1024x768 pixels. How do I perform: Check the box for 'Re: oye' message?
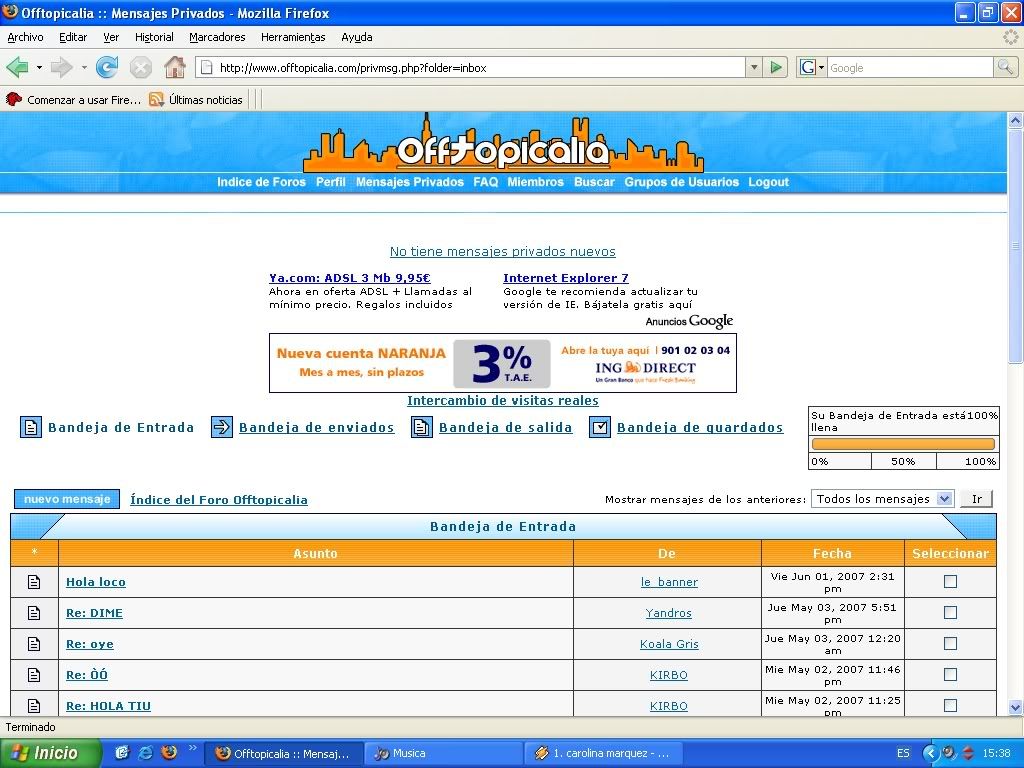[950, 644]
